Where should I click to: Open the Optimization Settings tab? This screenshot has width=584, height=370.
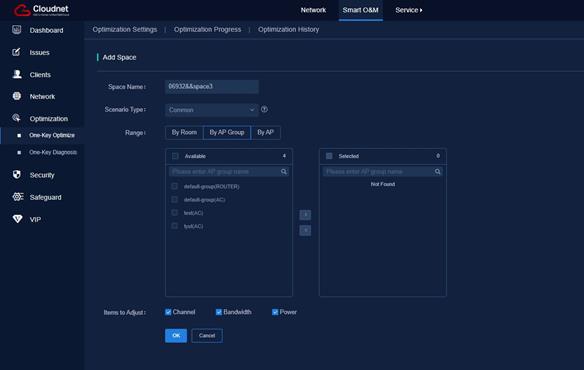(125, 29)
